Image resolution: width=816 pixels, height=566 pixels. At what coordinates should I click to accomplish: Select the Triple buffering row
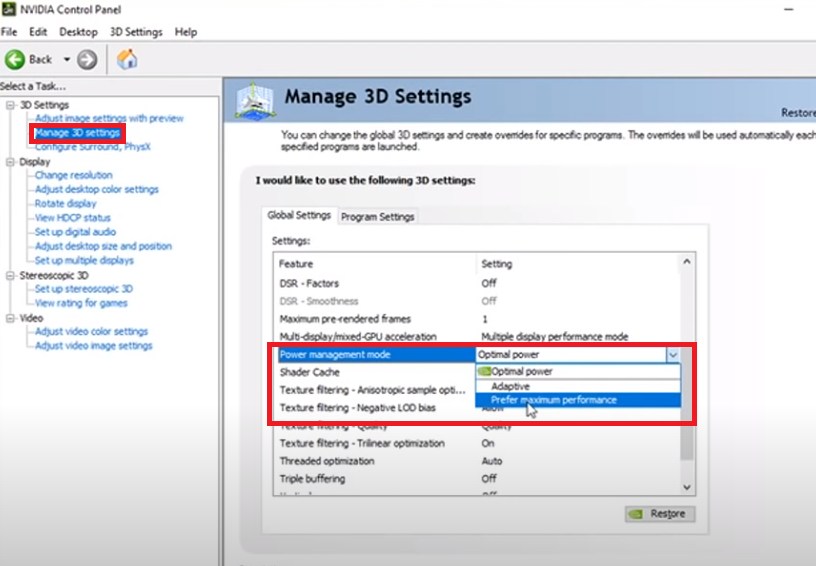(476, 479)
